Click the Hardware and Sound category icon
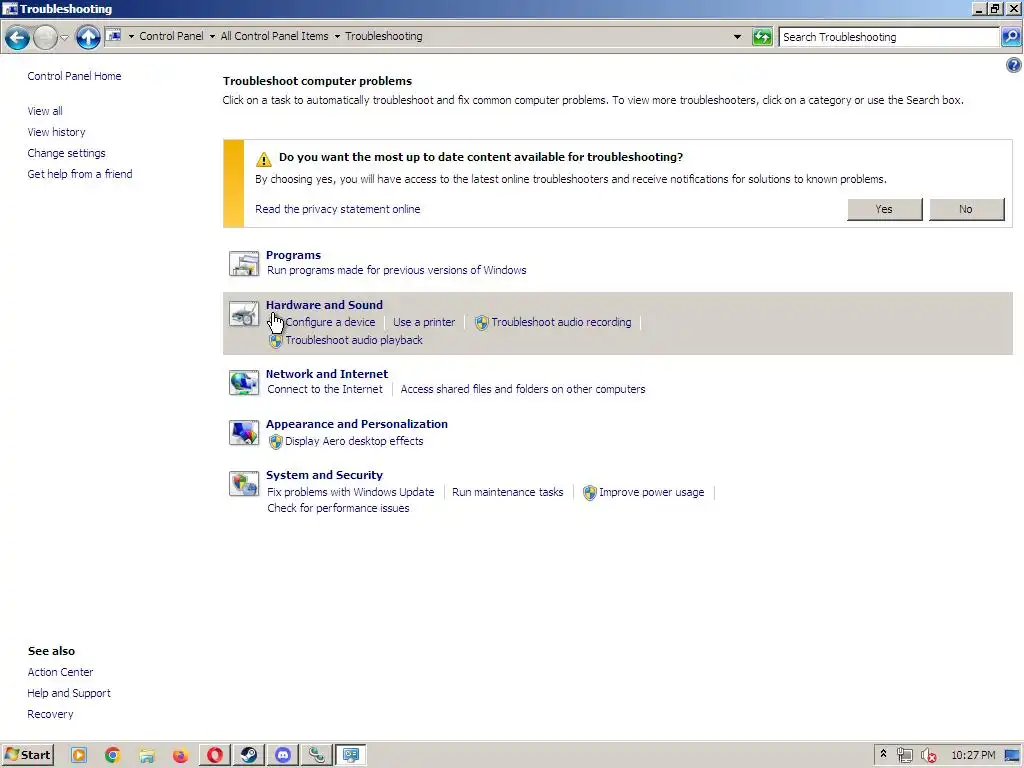Screen dimensions: 1024x768 (244, 313)
